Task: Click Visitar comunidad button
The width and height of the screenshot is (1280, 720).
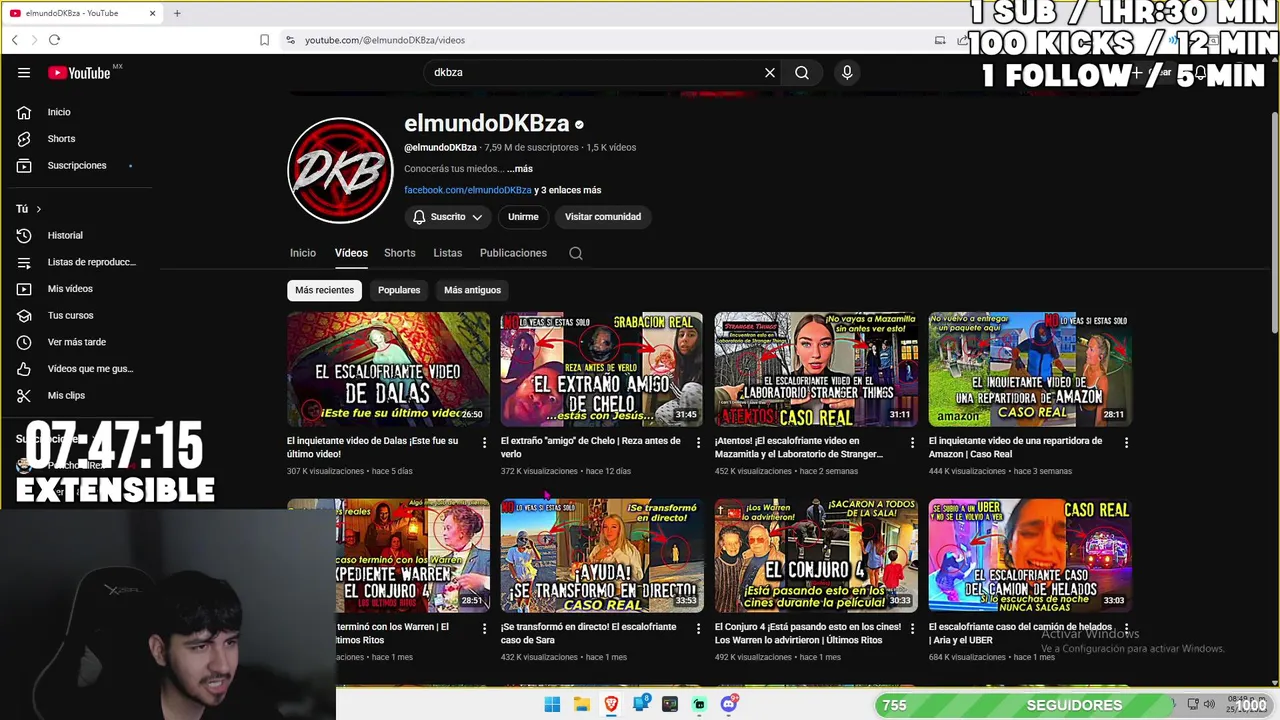Action: point(603,217)
